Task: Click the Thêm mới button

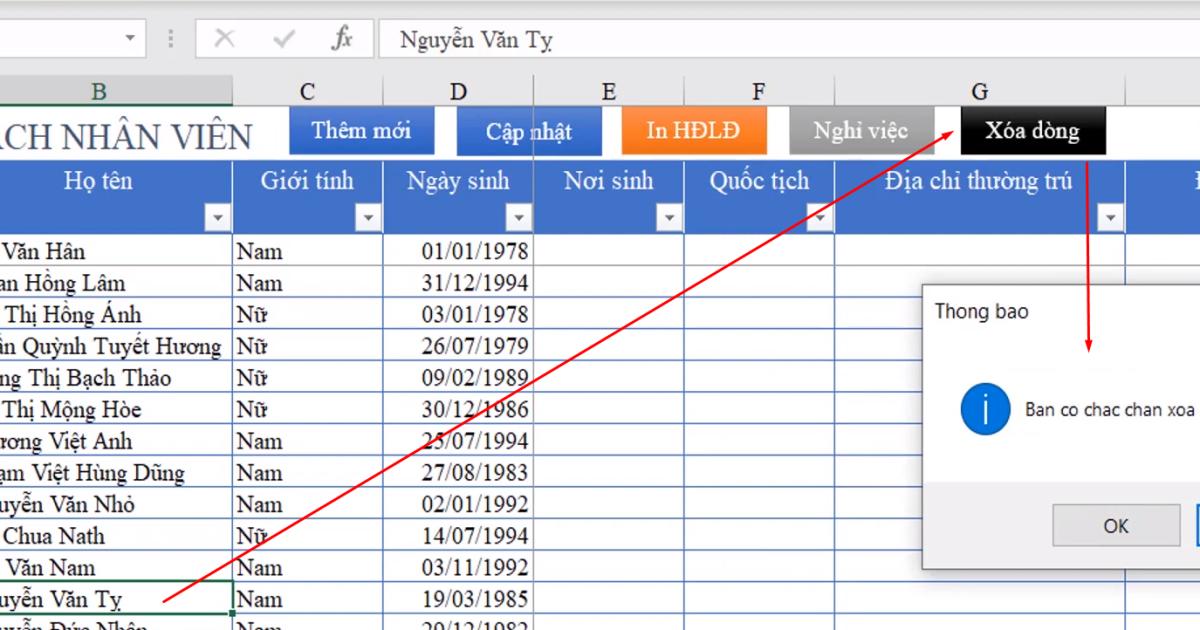Action: (x=362, y=130)
